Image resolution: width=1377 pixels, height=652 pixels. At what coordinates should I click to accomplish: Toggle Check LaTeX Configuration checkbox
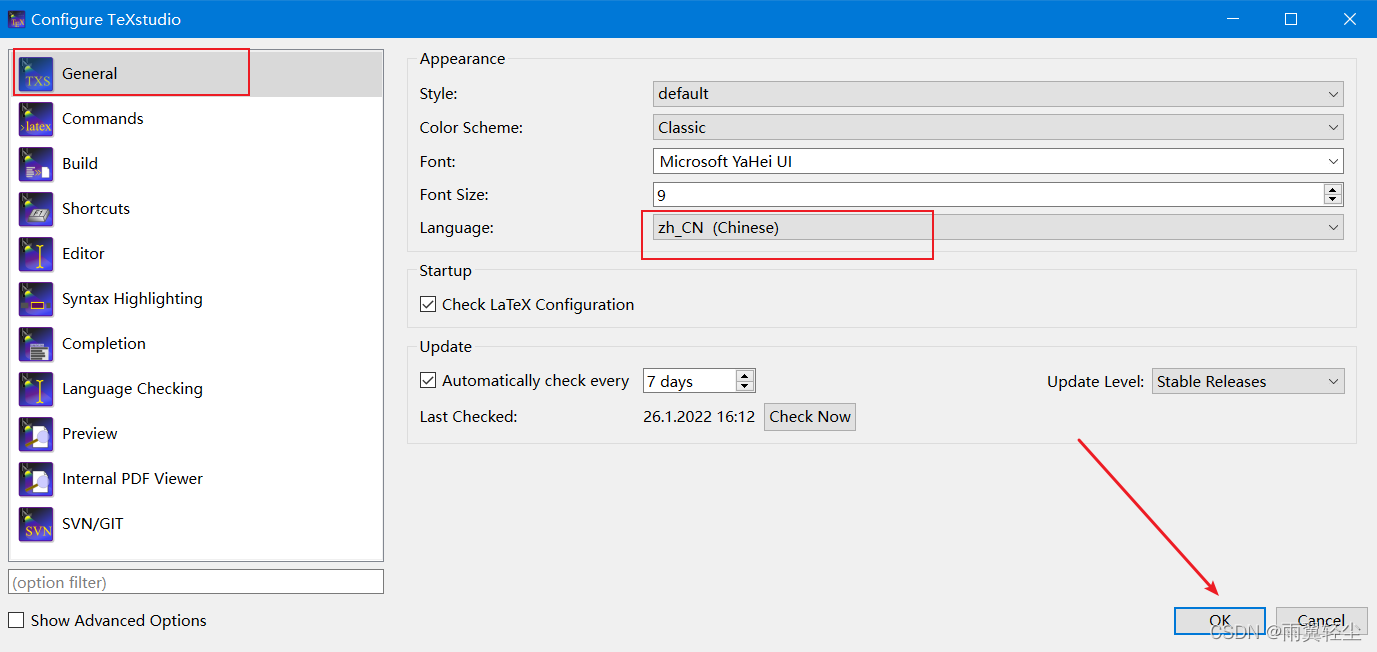428,304
